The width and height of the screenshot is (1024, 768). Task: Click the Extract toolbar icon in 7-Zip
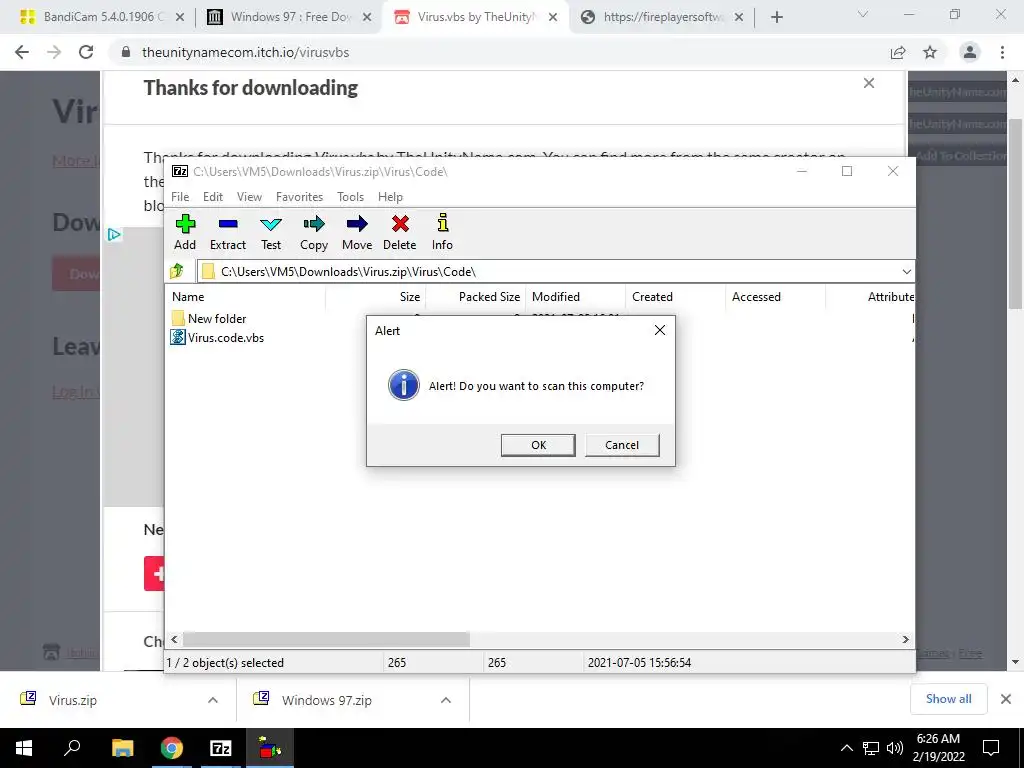227,232
